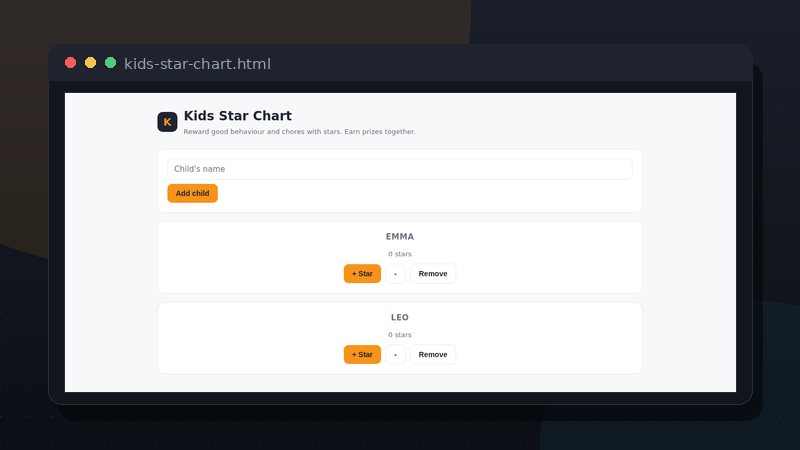
Task: Click Leo's 0 stars count
Action: tap(399, 335)
